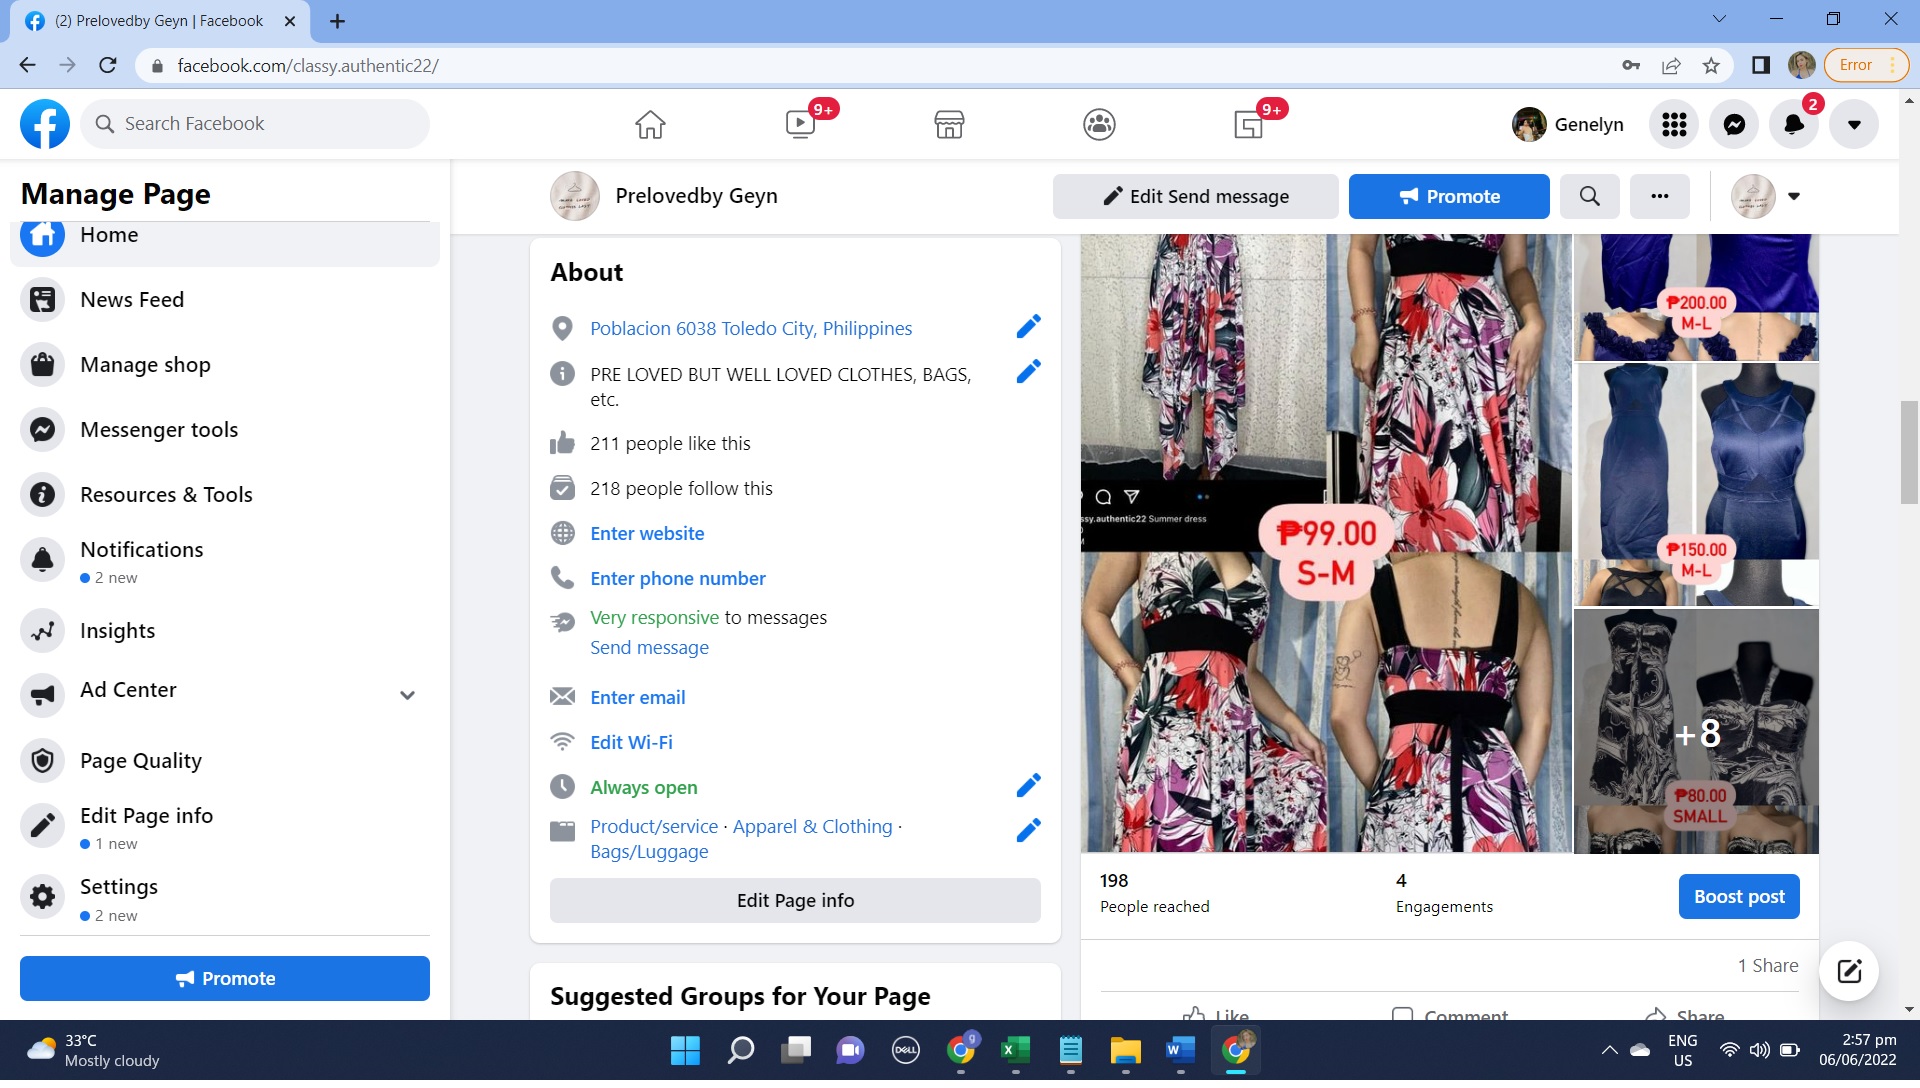
Task: Open the +8 more photos thumbnail
Action: (1696, 733)
